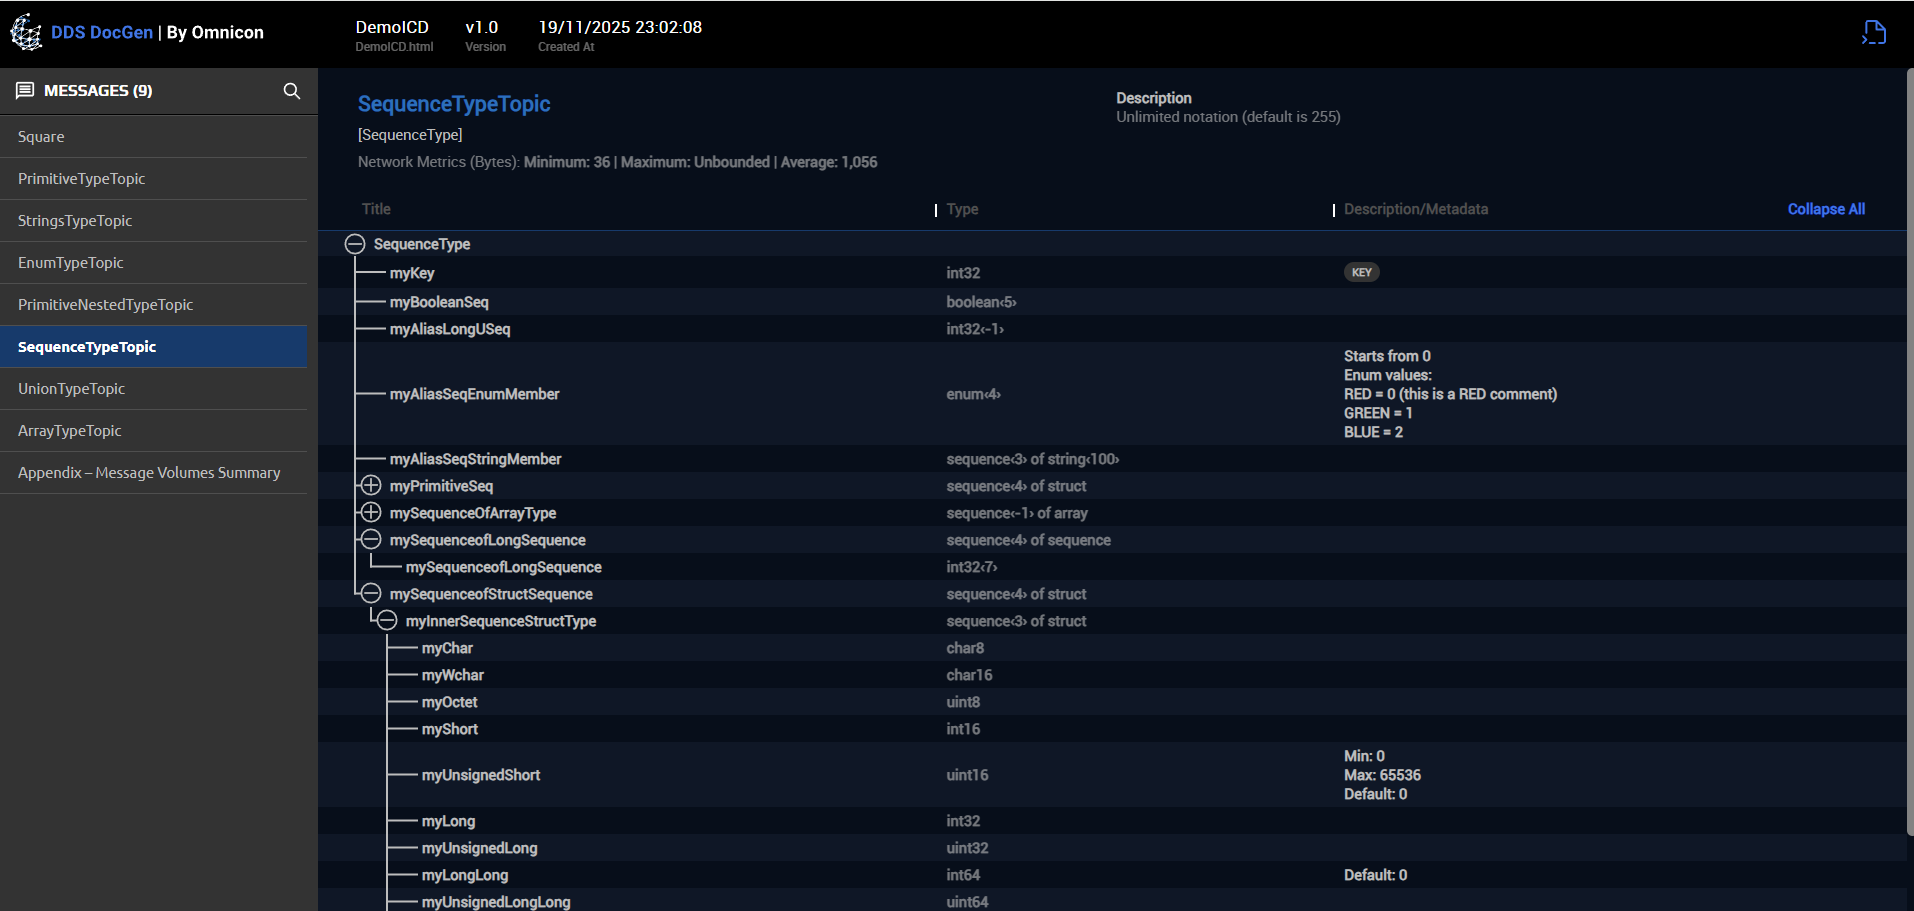Collapse the mySequenceofStructSequence node
This screenshot has width=1914, height=911.
(x=371, y=594)
